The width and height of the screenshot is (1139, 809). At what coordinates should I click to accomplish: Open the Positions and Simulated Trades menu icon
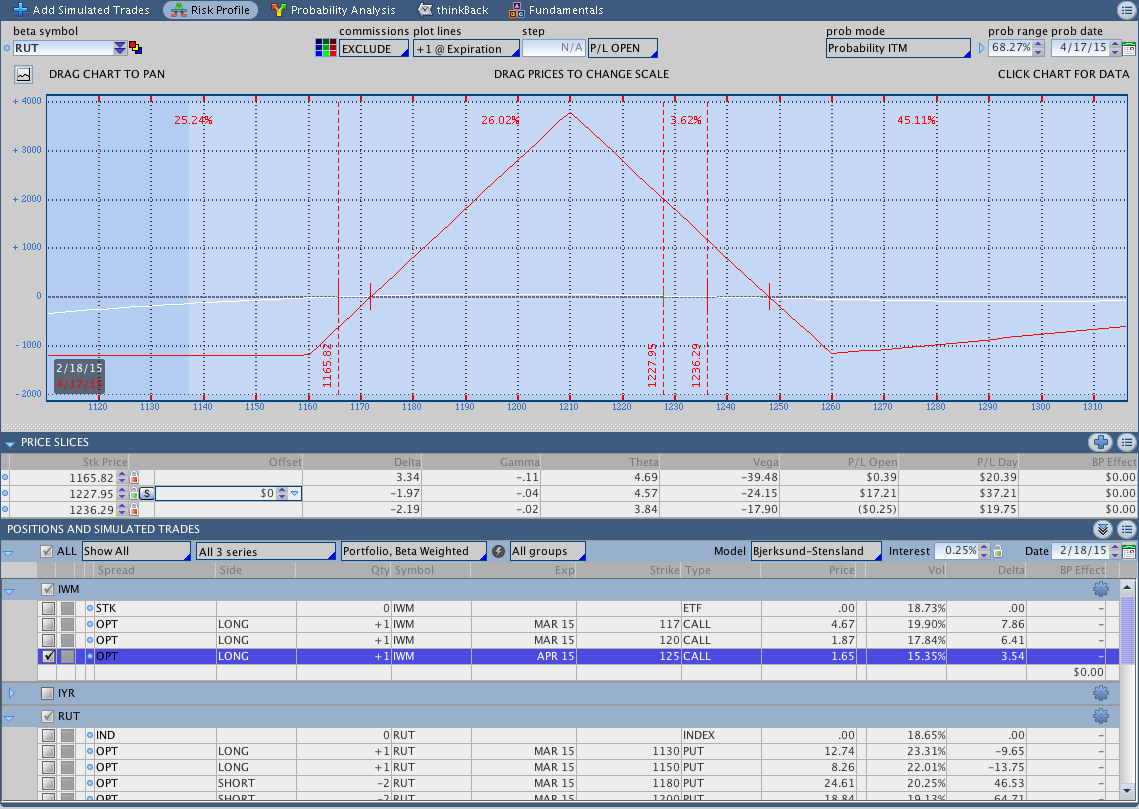tap(1127, 529)
